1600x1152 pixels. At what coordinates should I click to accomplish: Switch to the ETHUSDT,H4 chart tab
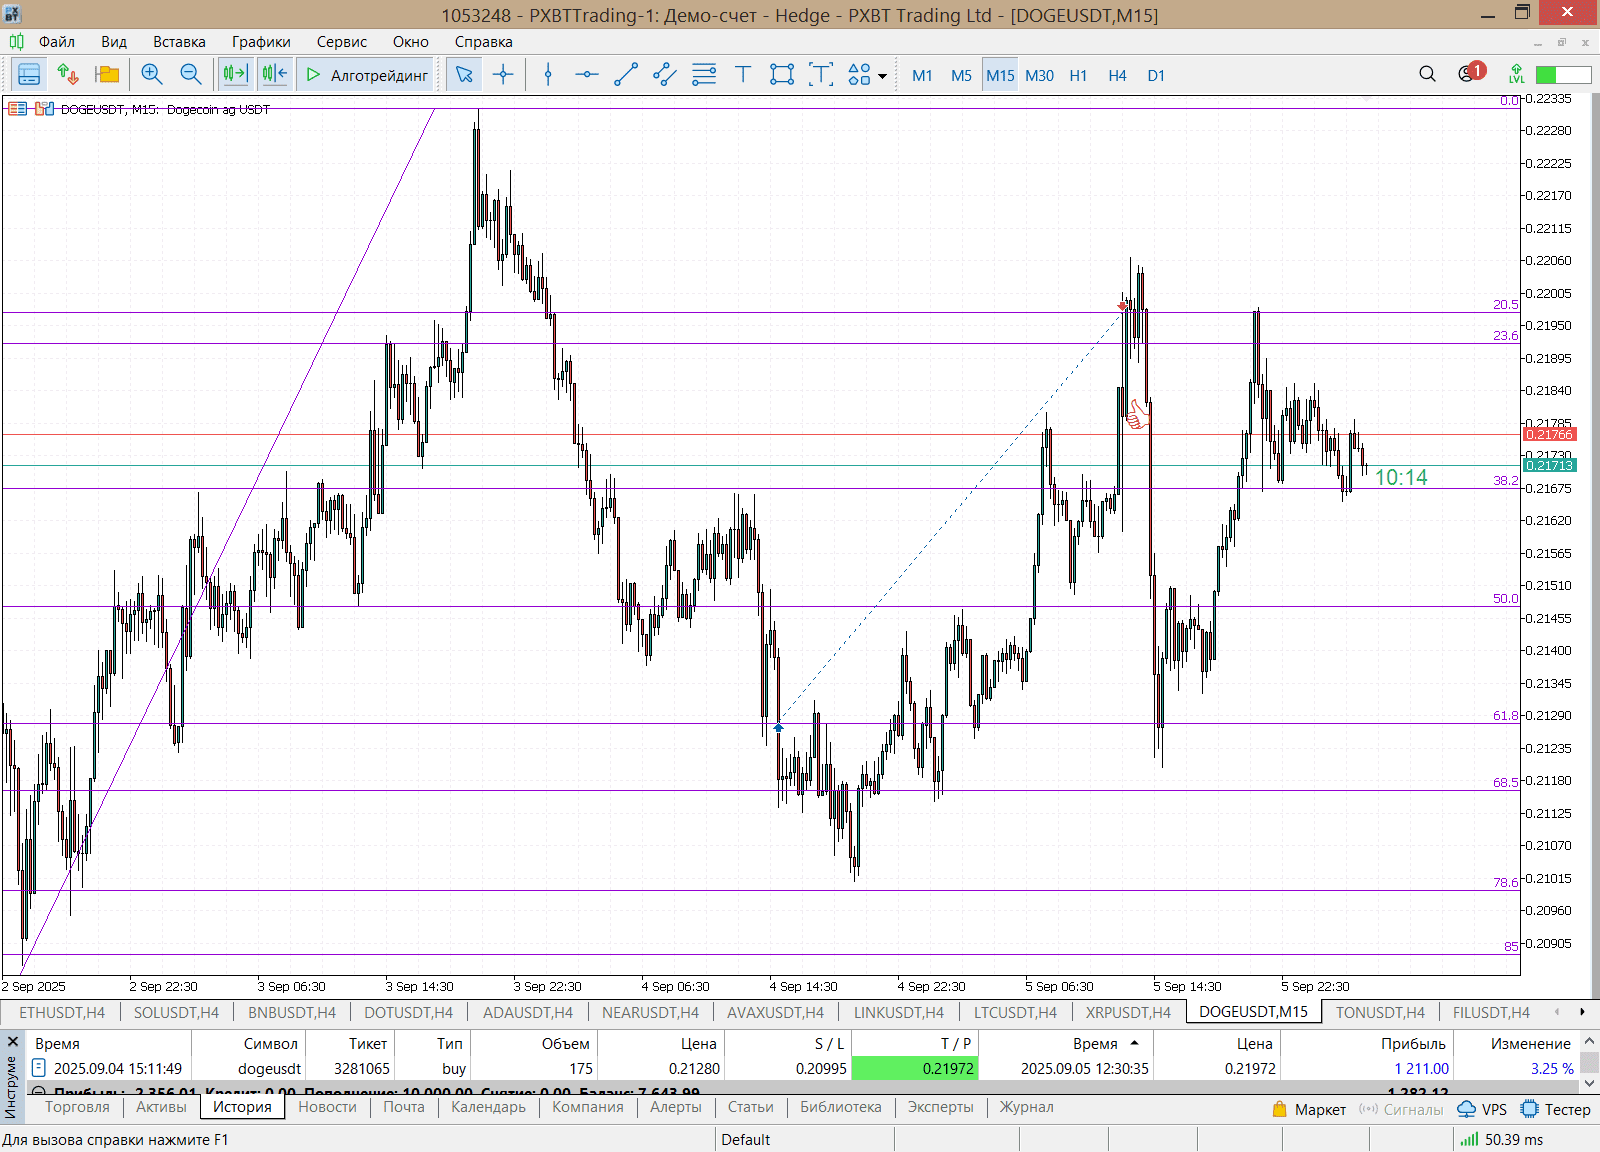point(62,1012)
